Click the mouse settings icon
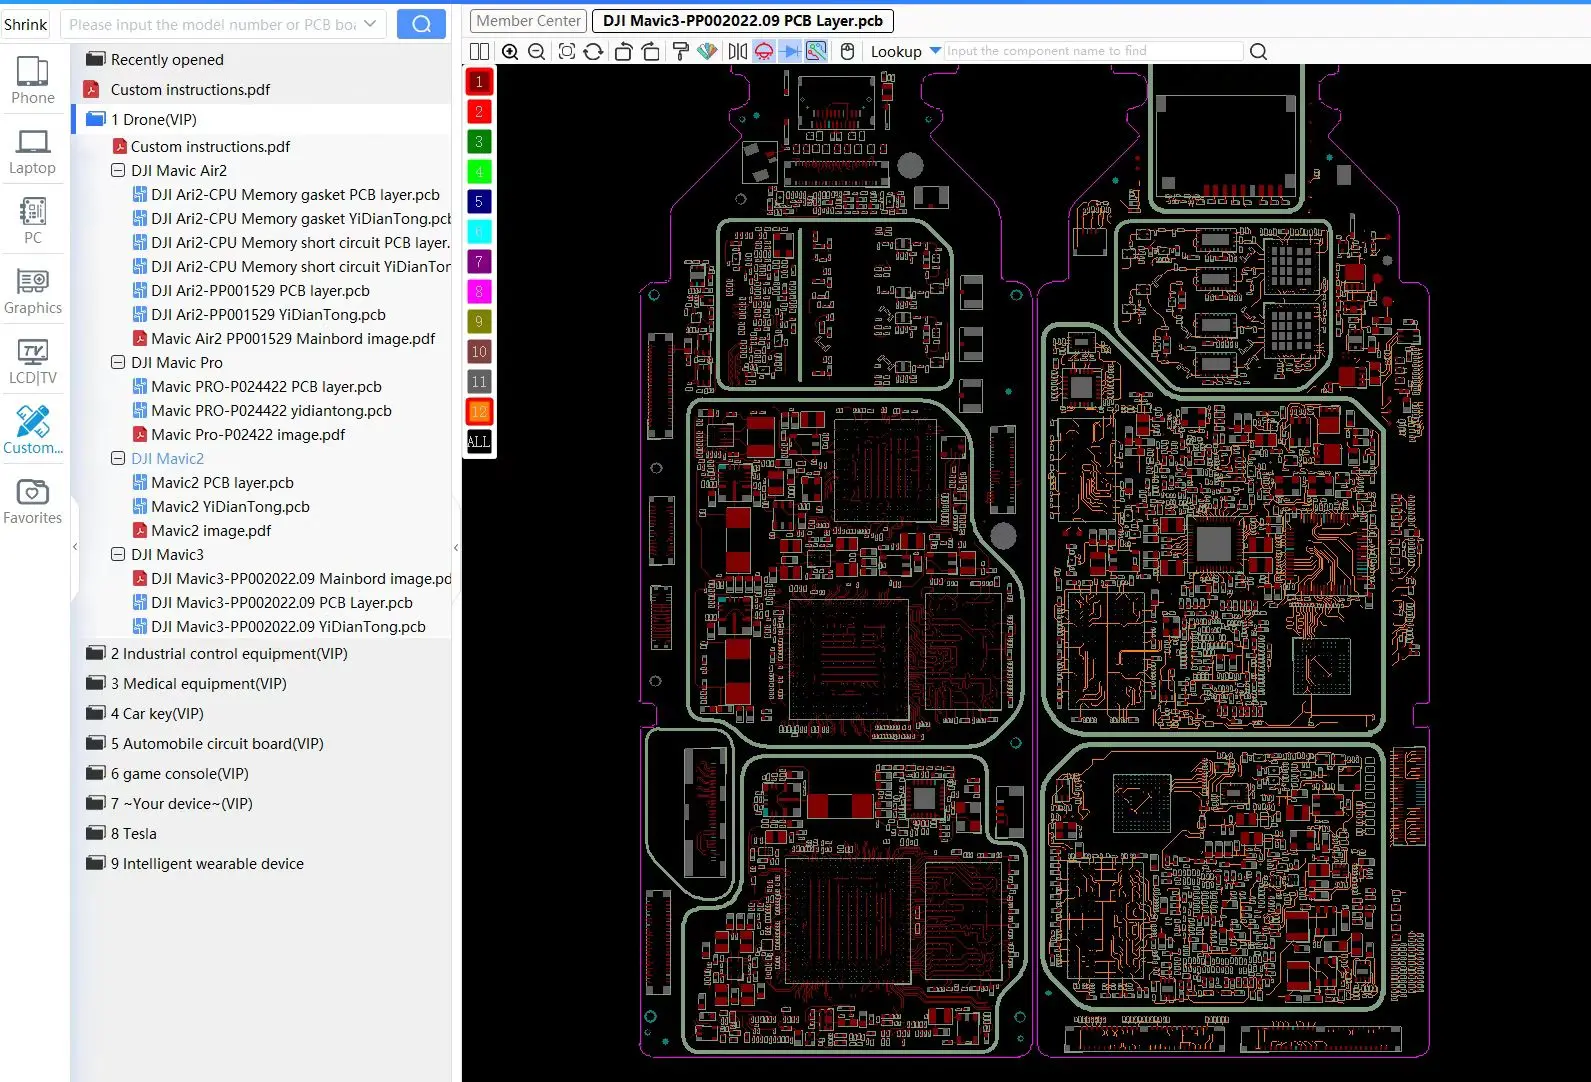 [x=848, y=51]
